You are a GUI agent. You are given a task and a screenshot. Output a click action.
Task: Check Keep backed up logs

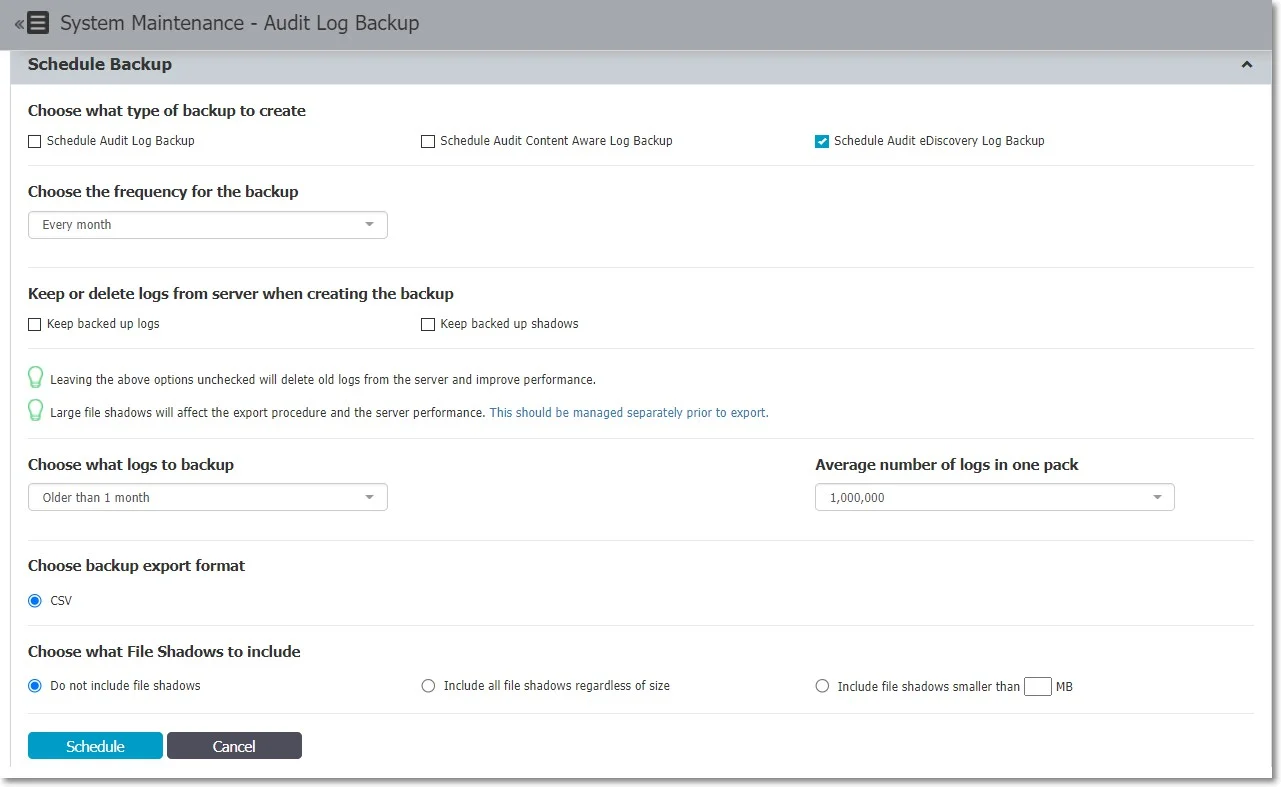point(35,324)
